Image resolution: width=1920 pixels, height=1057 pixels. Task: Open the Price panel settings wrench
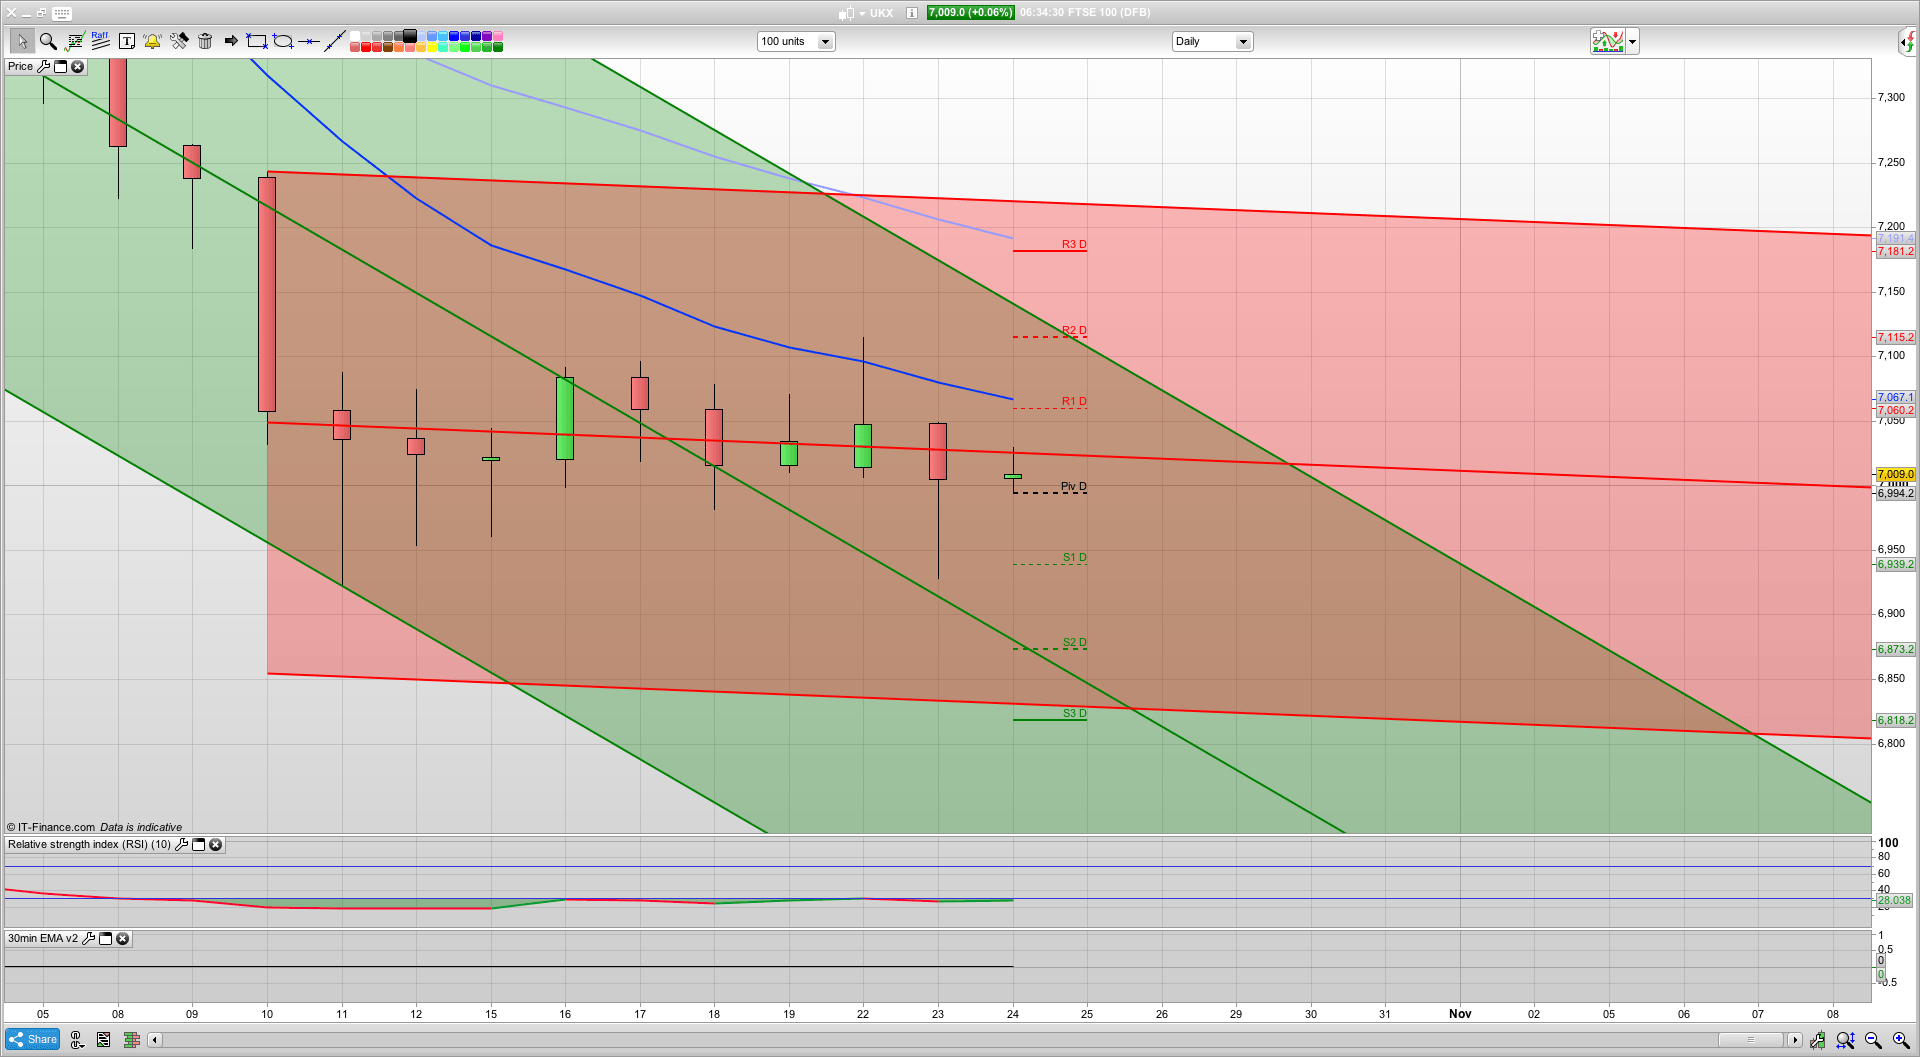point(45,66)
